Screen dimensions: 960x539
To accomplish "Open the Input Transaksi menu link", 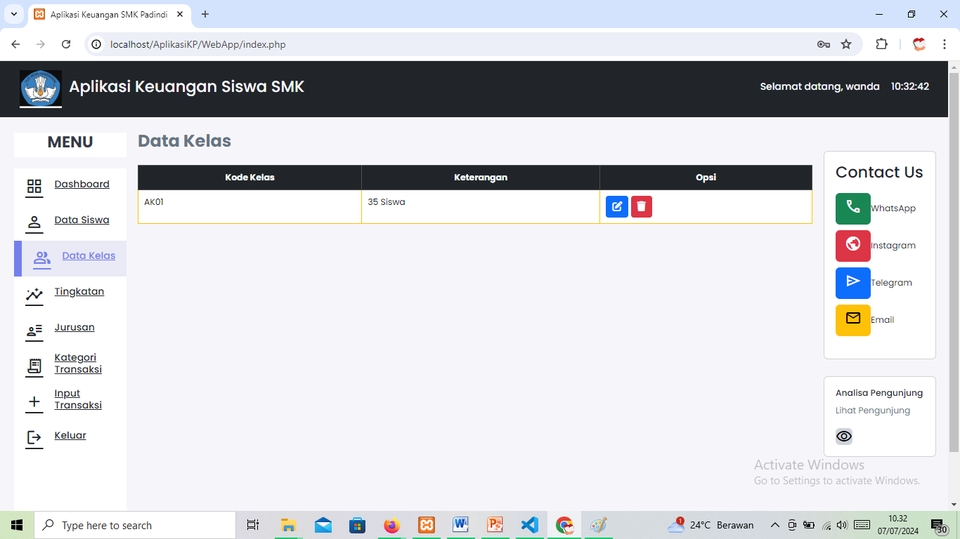I will click(x=78, y=399).
